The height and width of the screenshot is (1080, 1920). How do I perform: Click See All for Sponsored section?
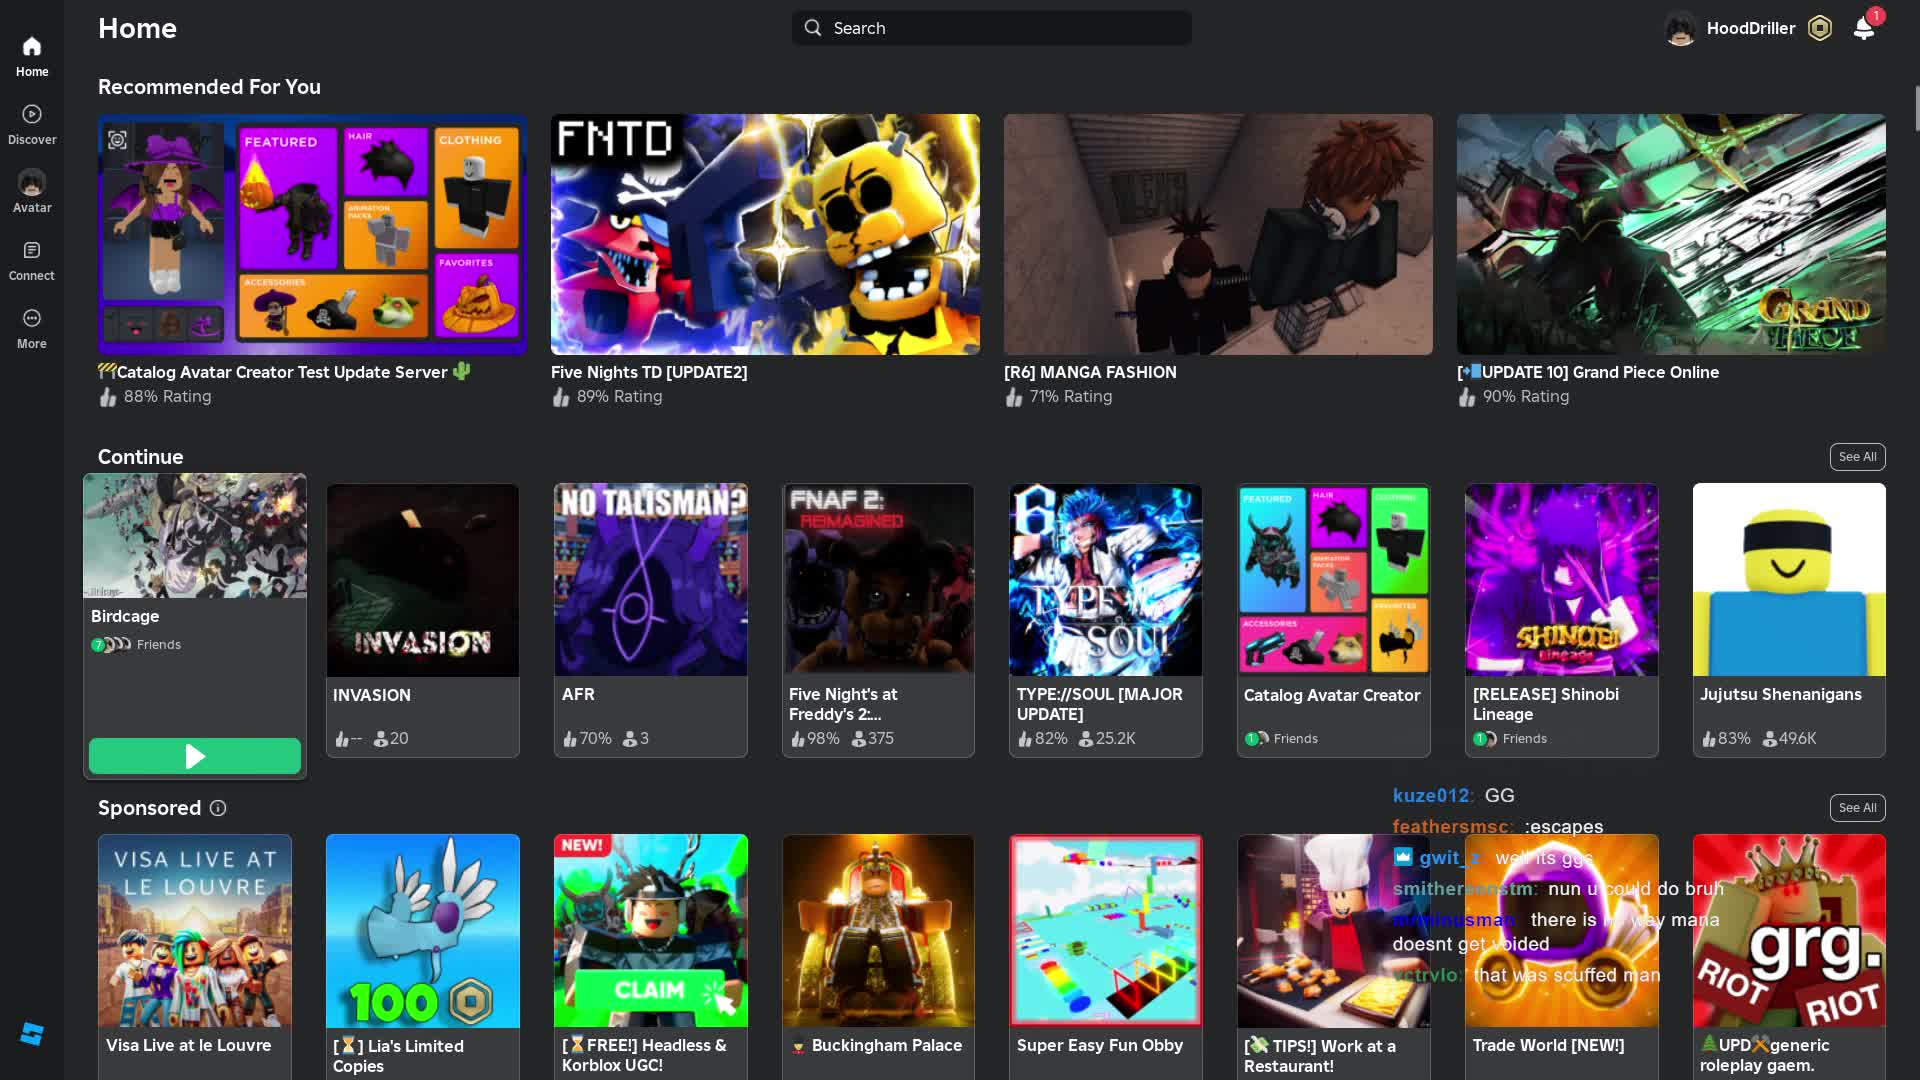point(1857,808)
